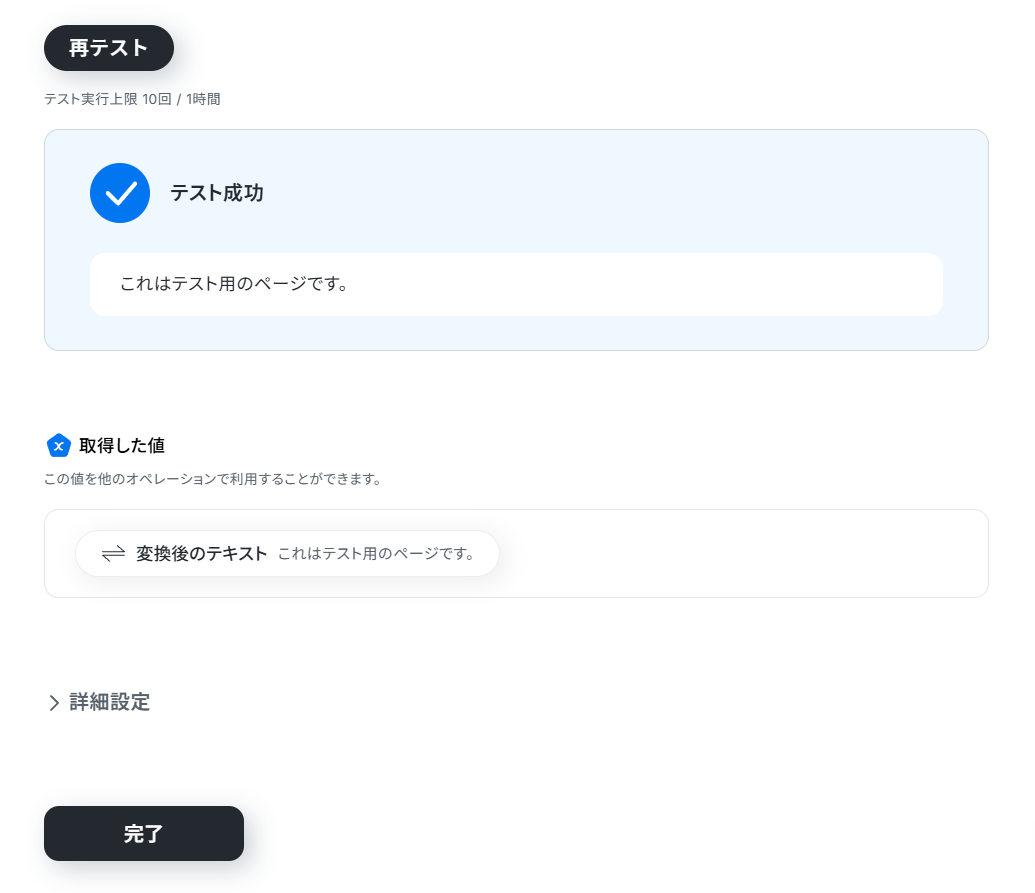Click the テスト成功 heading
This screenshot has height=893, width=1035.
[217, 193]
